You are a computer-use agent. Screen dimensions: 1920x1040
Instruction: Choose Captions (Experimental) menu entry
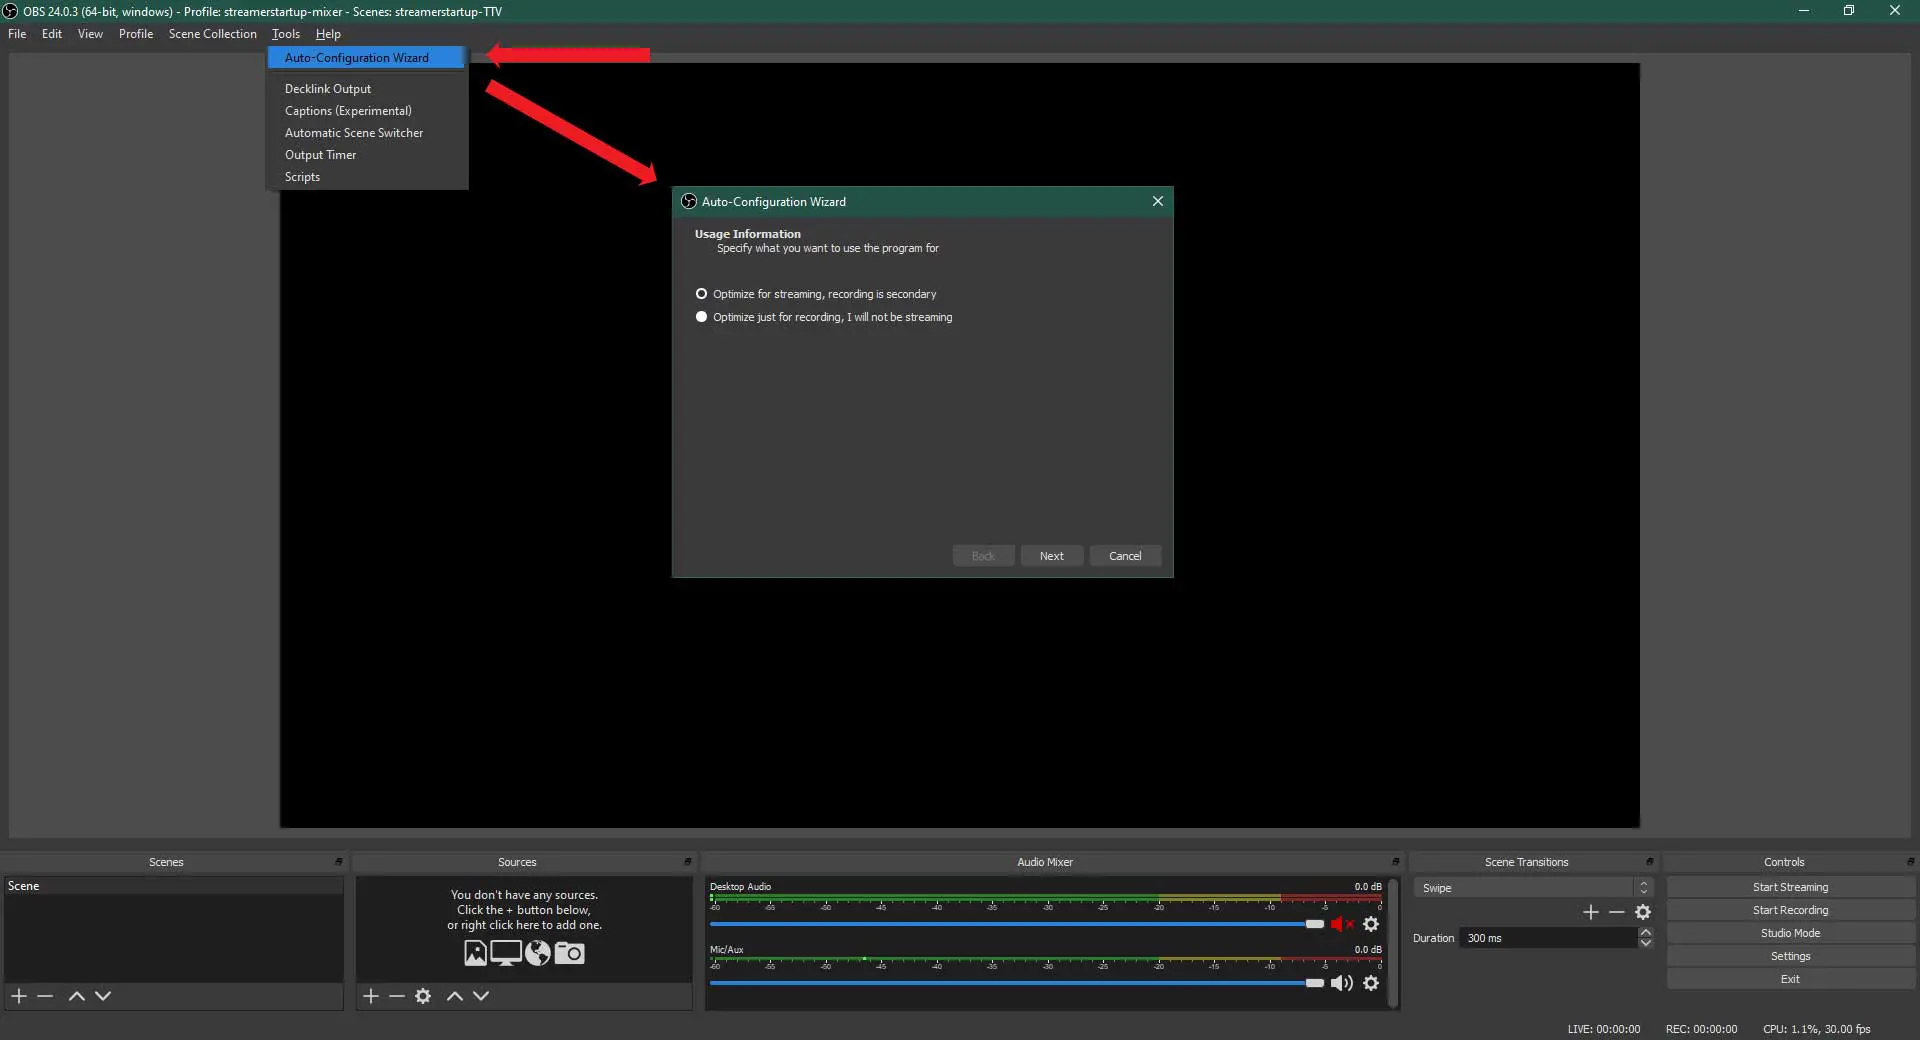(366, 111)
